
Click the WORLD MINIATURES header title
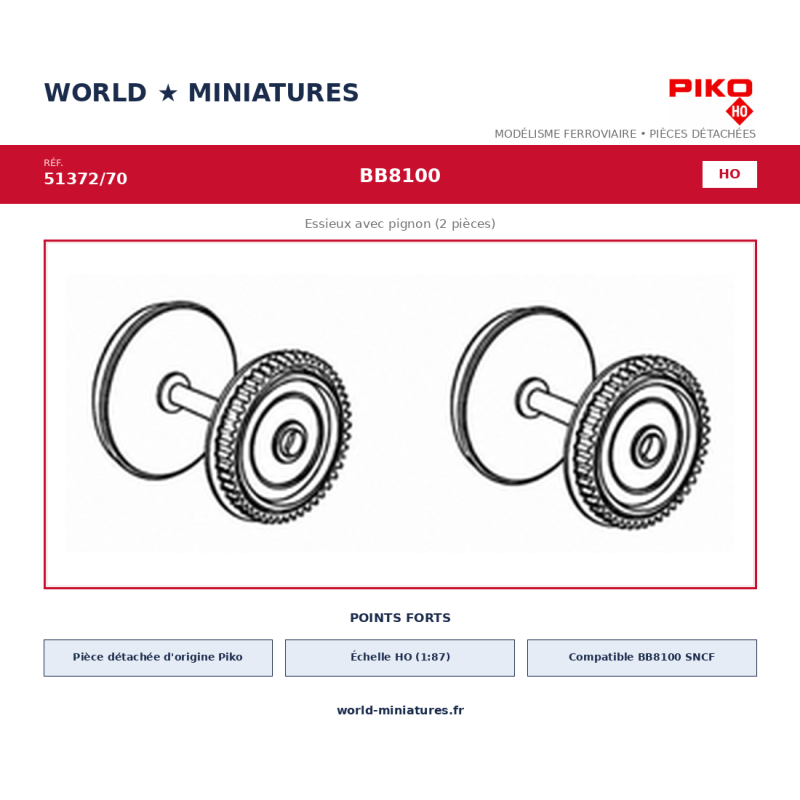click(x=201, y=93)
